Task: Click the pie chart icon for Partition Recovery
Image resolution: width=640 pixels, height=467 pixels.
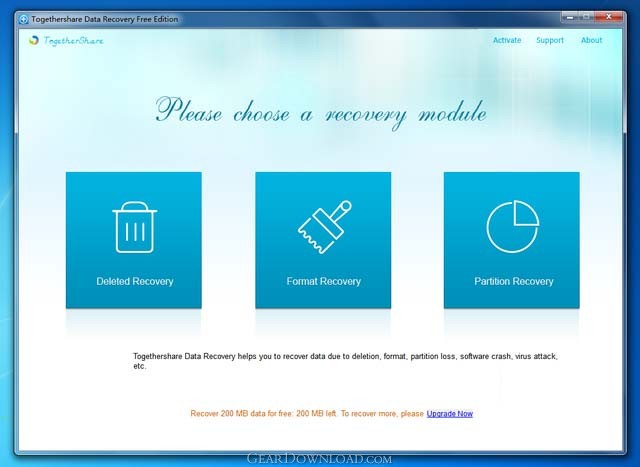Action: point(513,227)
